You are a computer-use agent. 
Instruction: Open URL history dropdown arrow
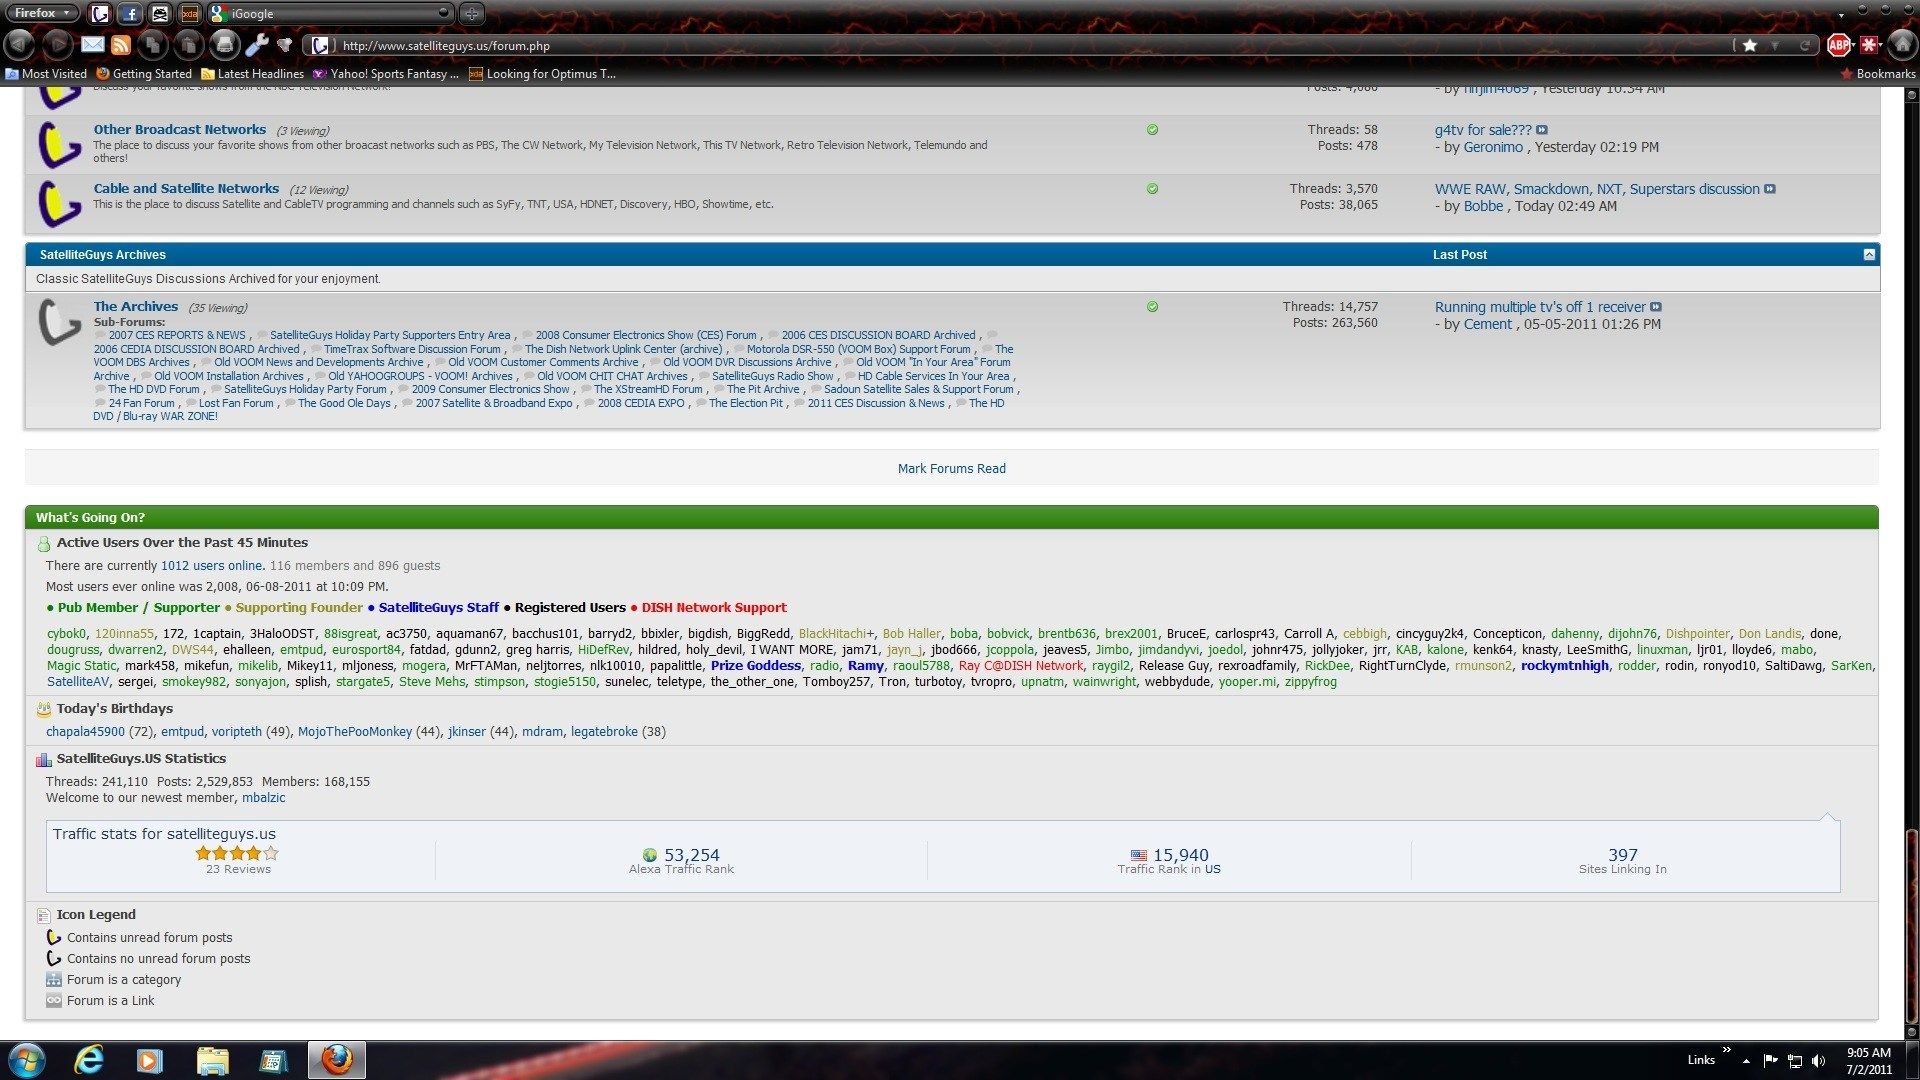tap(1775, 45)
